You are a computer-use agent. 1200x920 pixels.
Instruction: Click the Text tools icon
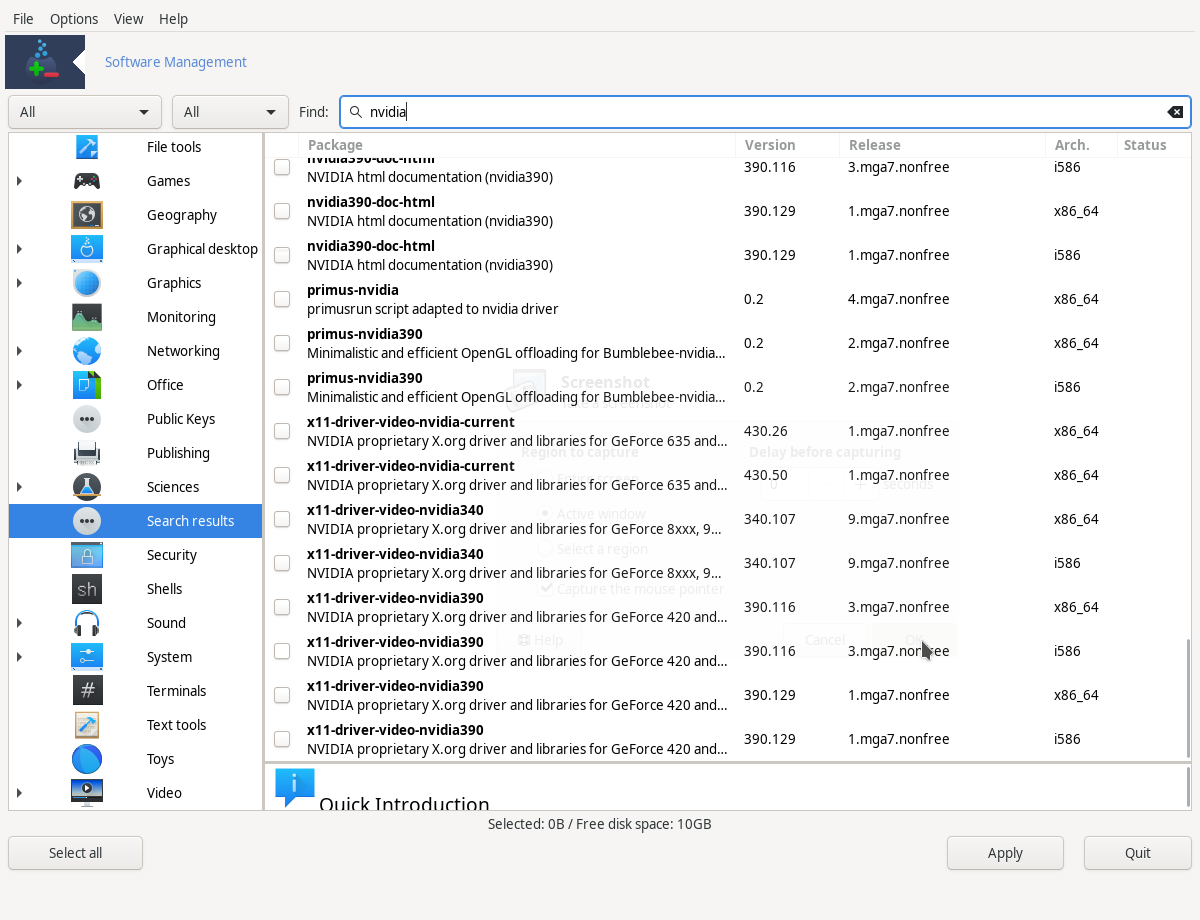click(x=87, y=725)
